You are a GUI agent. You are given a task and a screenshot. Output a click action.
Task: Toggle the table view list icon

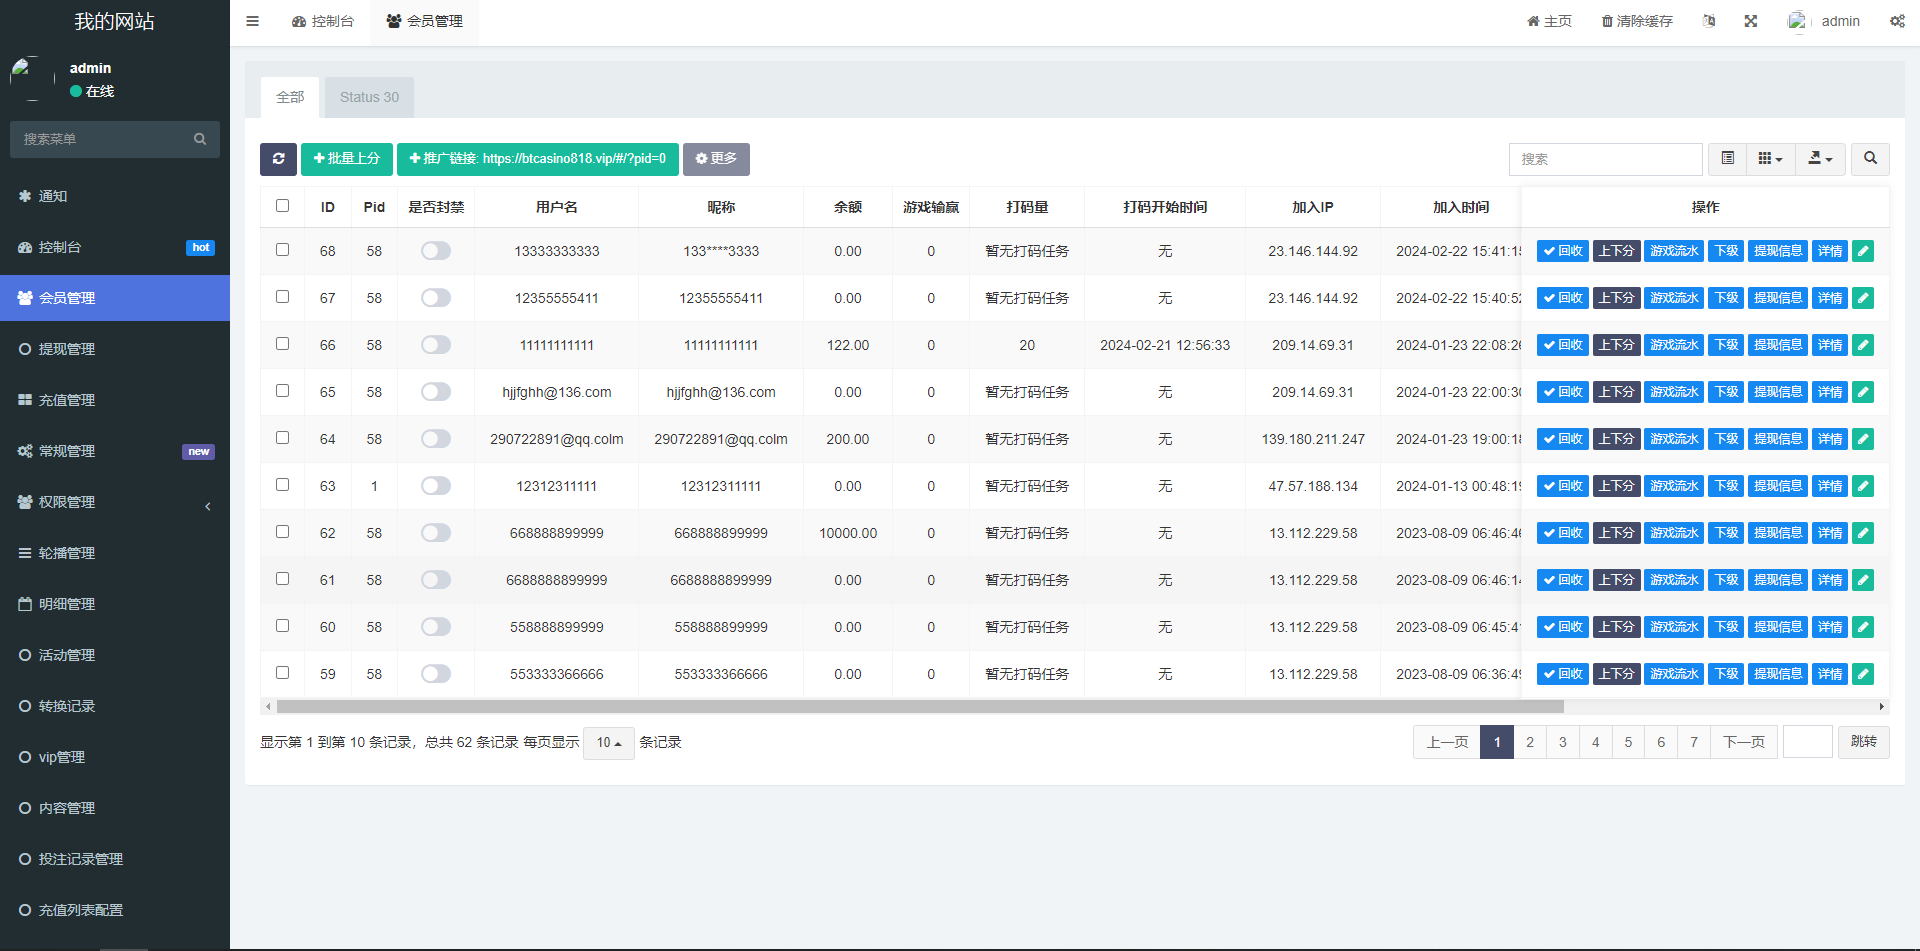pos(1727,159)
